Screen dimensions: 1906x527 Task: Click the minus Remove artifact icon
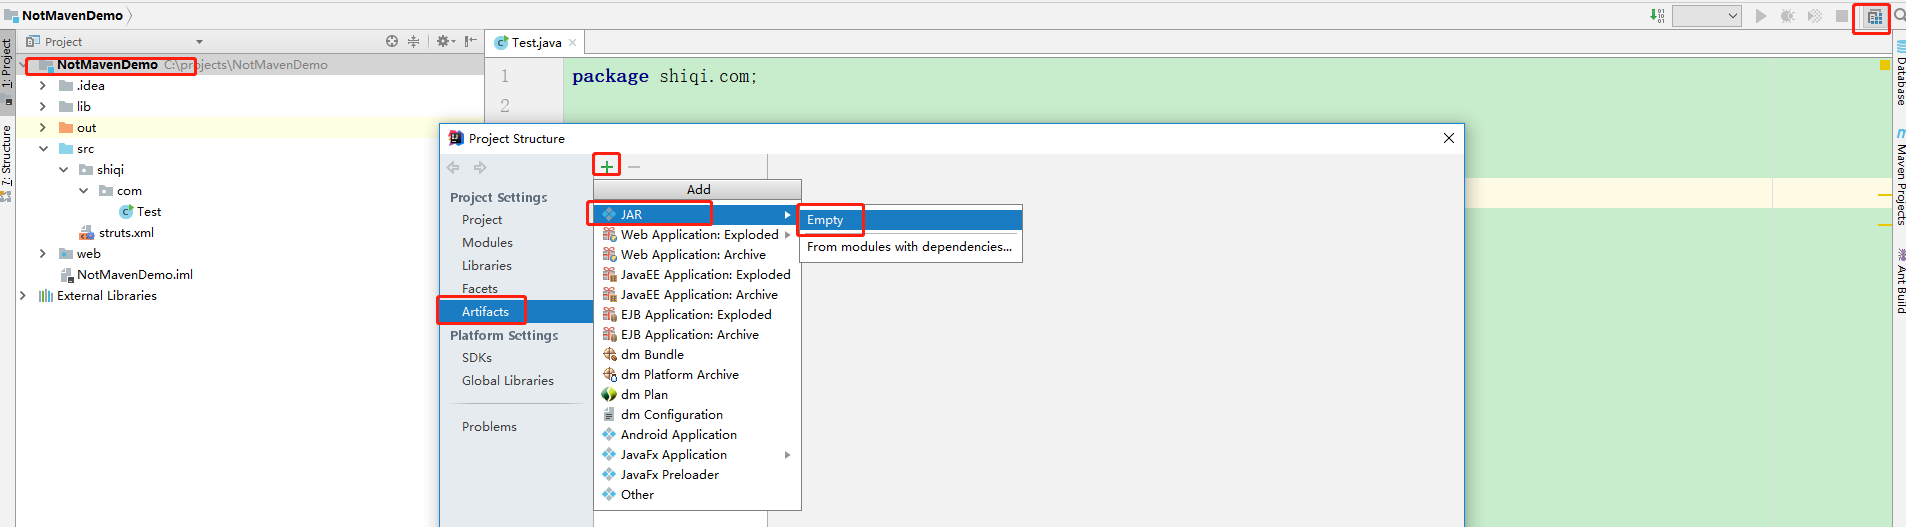point(634,167)
